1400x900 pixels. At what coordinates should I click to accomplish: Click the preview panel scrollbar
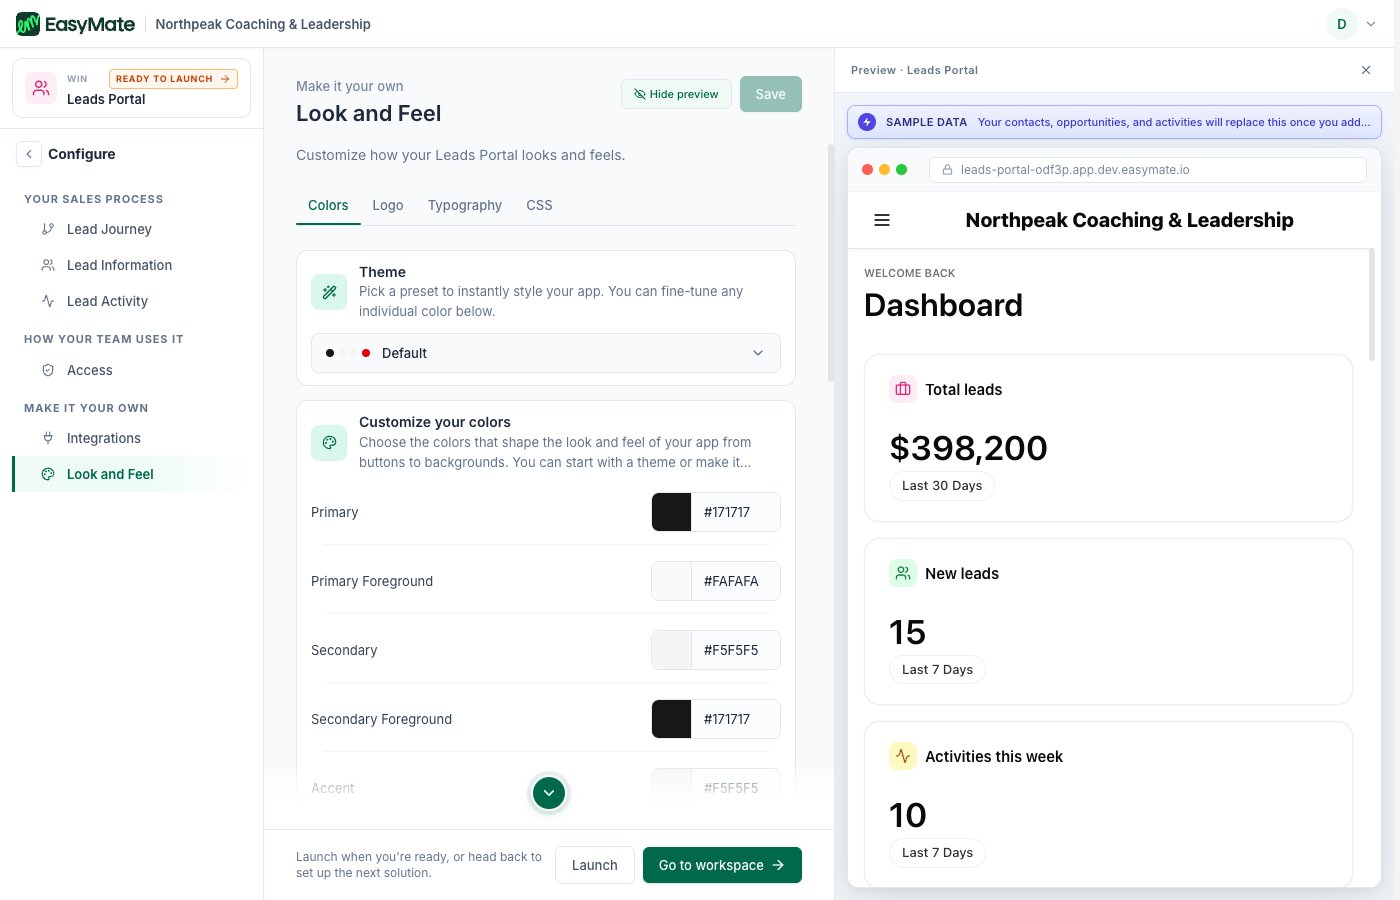pos(1372,305)
